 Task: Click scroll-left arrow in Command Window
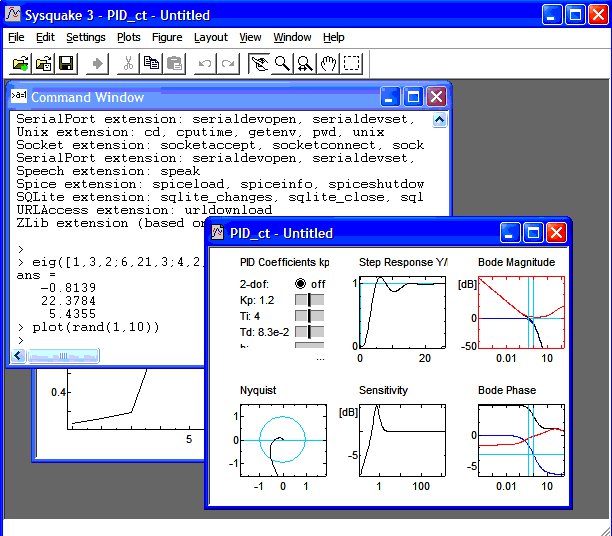point(18,356)
